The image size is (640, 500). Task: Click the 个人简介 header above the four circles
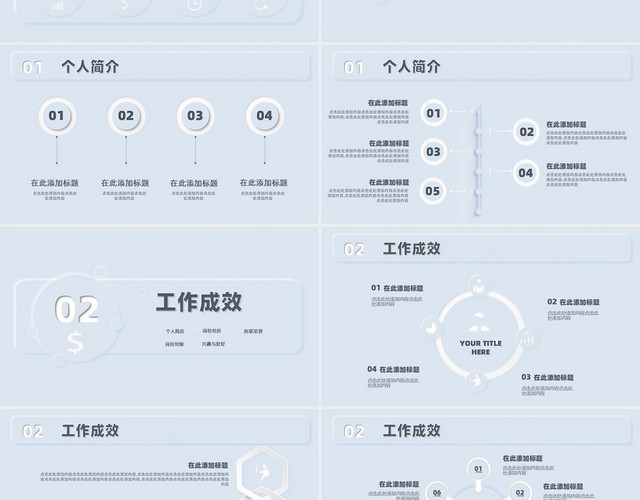pos(90,67)
